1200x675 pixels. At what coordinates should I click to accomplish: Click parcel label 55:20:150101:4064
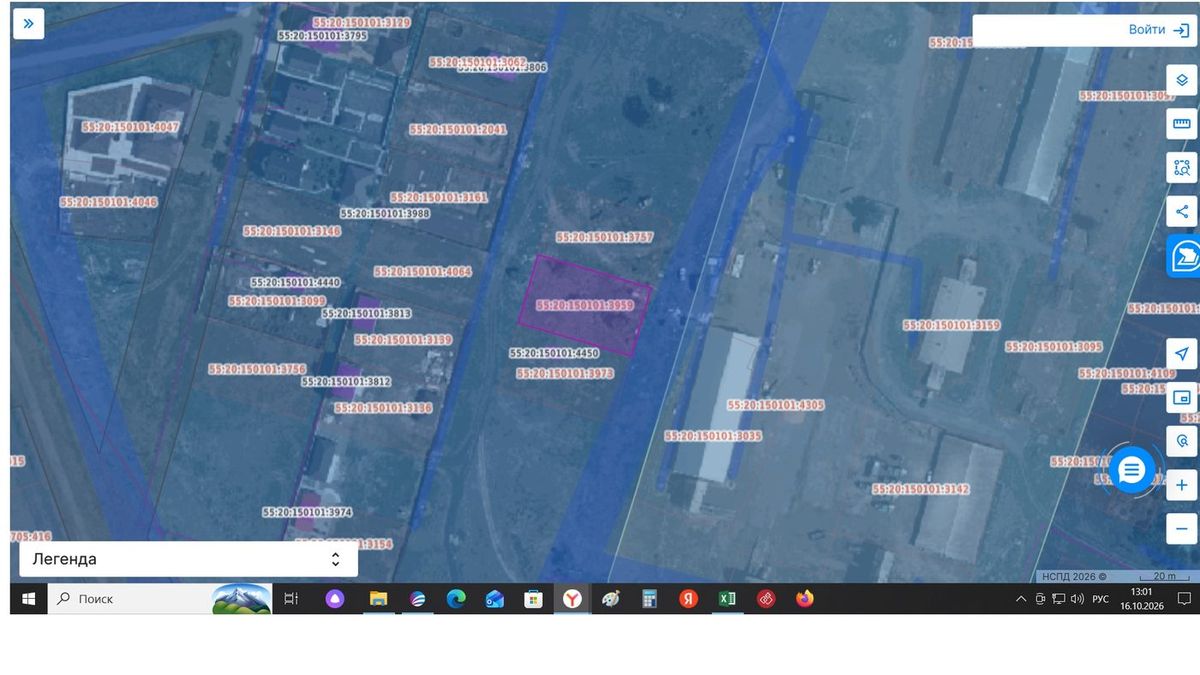pos(422,272)
